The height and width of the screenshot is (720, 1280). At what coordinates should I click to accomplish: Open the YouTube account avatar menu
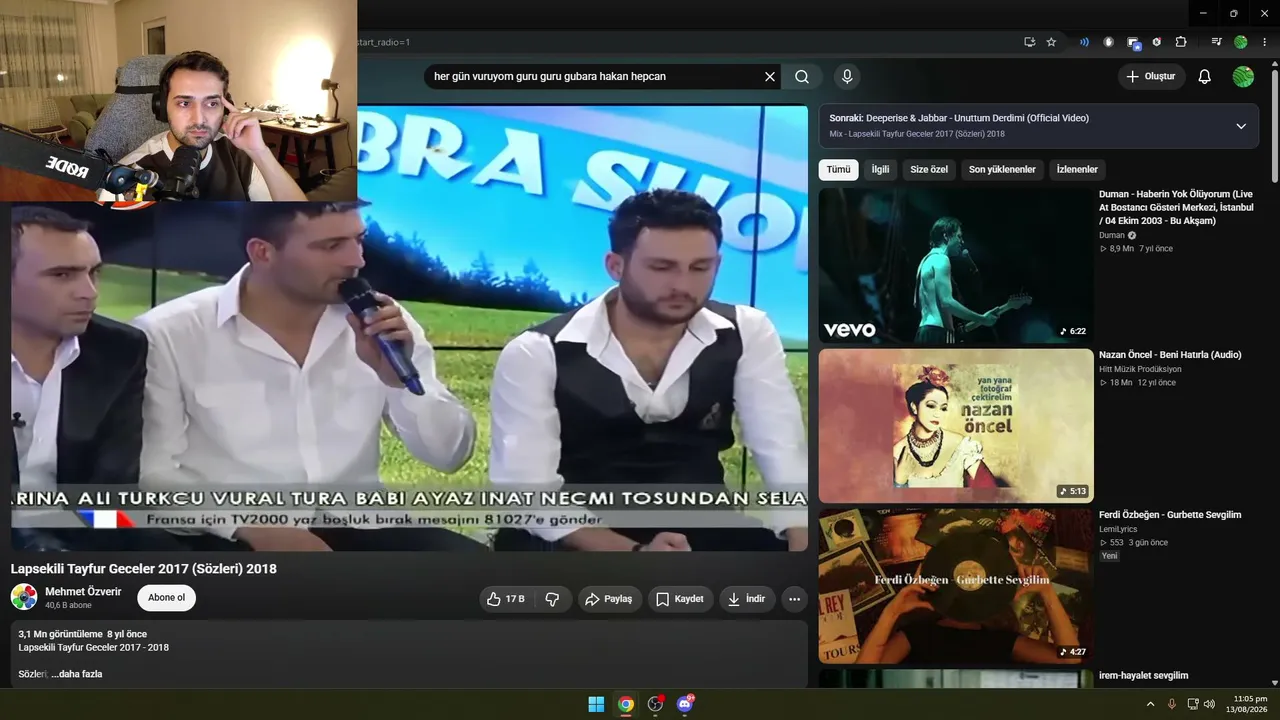click(1243, 77)
